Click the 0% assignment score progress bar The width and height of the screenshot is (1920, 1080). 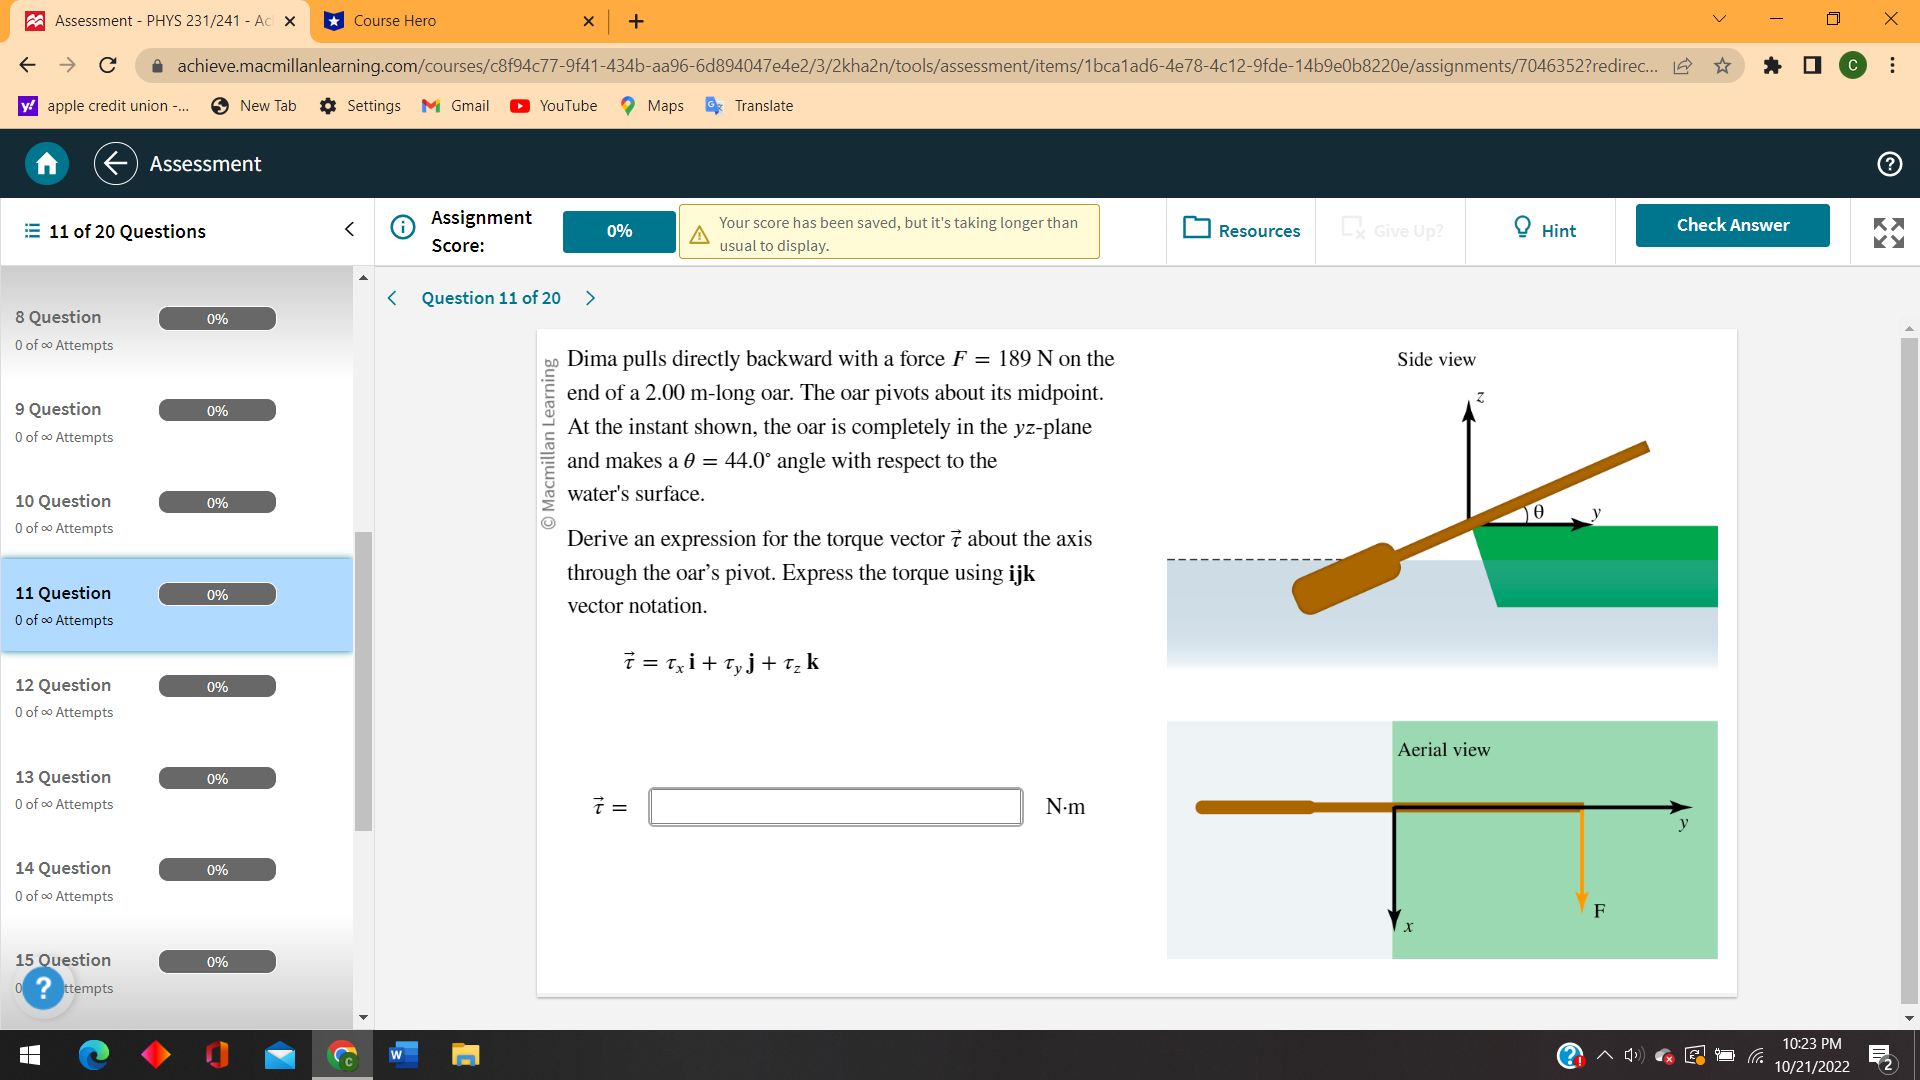tap(618, 231)
